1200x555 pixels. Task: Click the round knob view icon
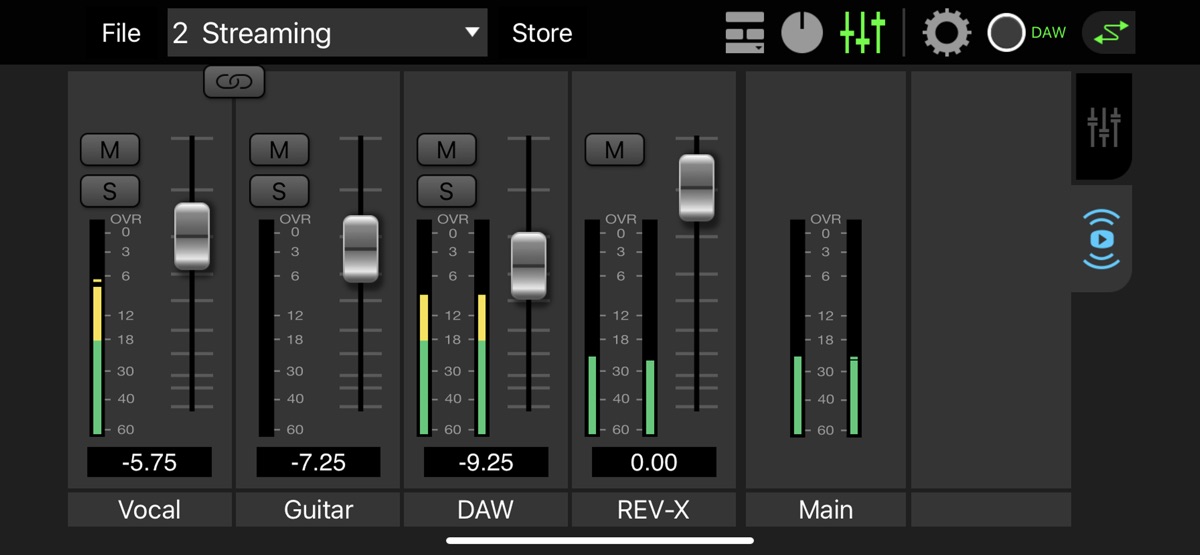802,33
